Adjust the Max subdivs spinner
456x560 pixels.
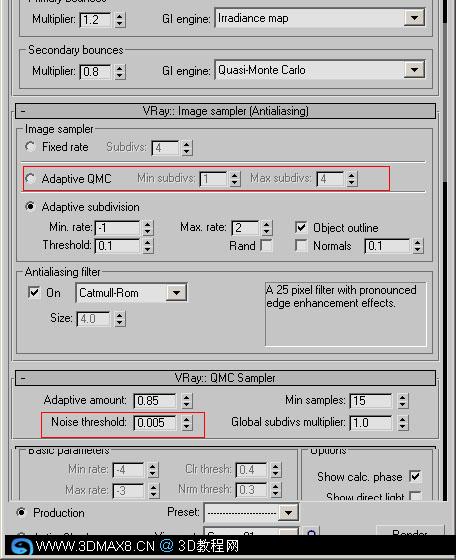pos(352,179)
